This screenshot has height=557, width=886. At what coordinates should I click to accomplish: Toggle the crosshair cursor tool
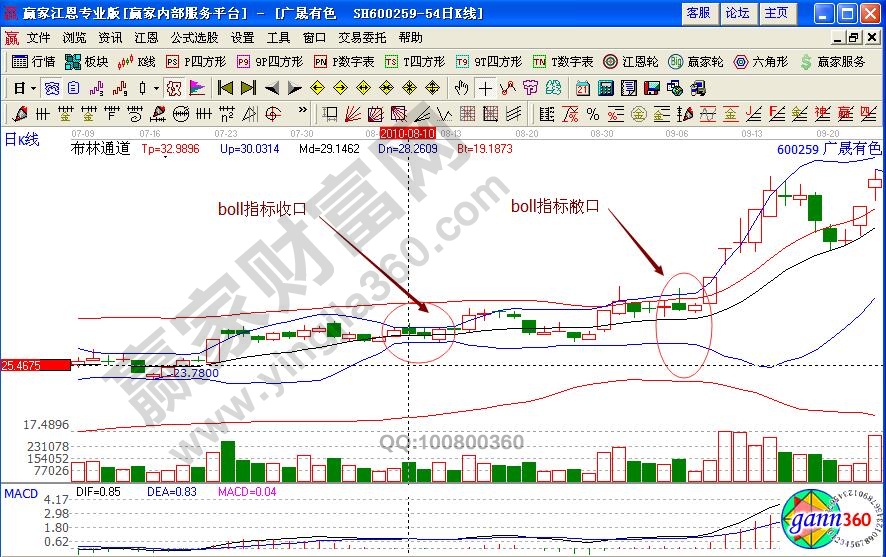(485, 87)
